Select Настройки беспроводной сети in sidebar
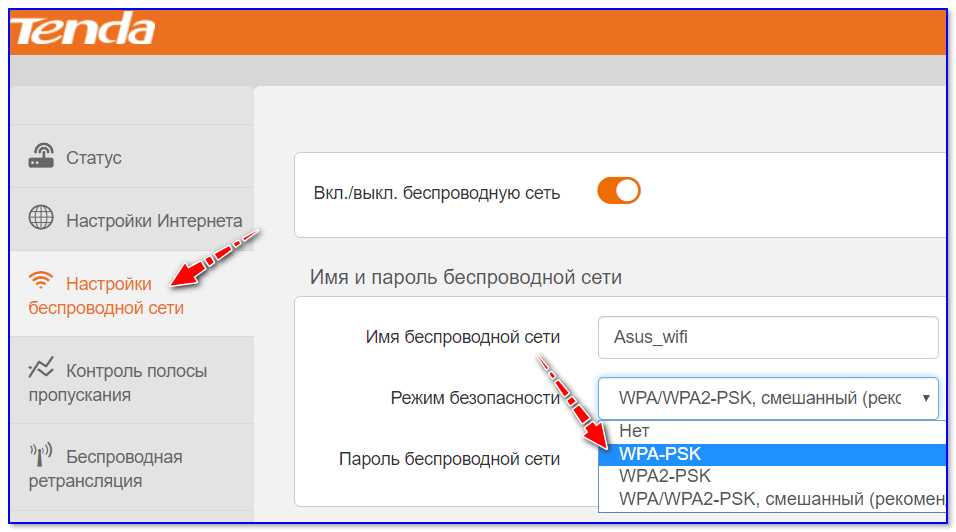This screenshot has width=956, height=532. click(132, 294)
